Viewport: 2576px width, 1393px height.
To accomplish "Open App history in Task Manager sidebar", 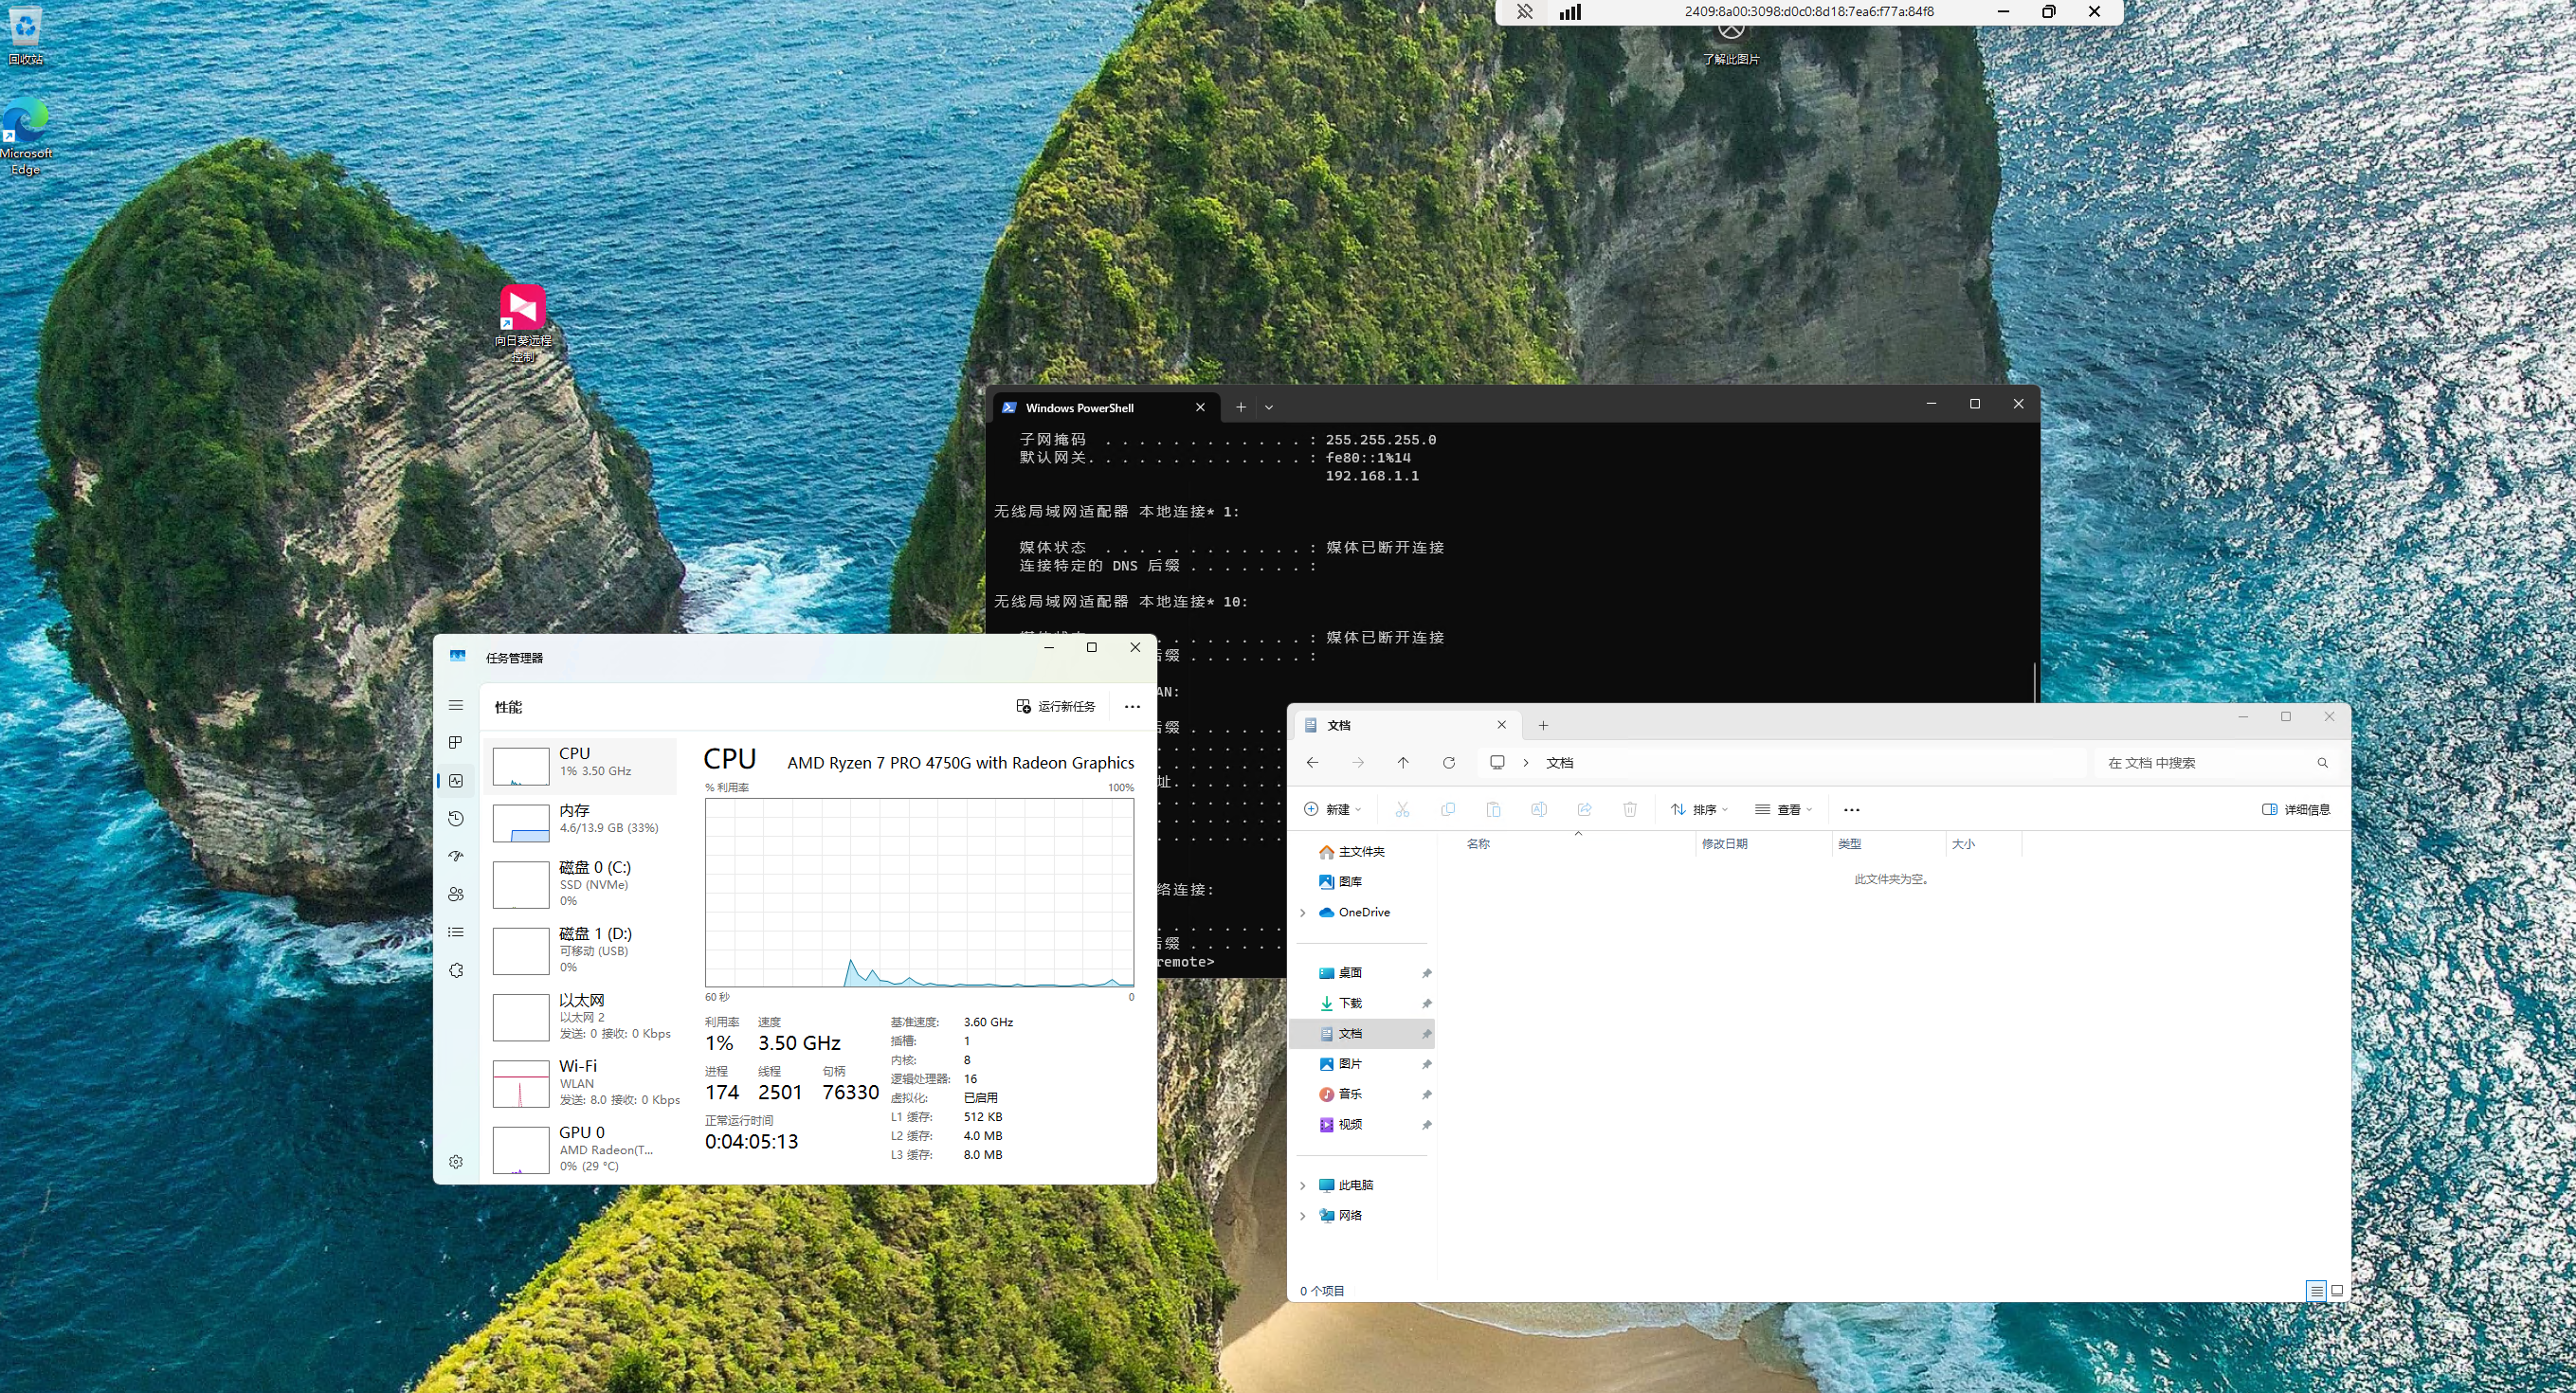I will [456, 818].
